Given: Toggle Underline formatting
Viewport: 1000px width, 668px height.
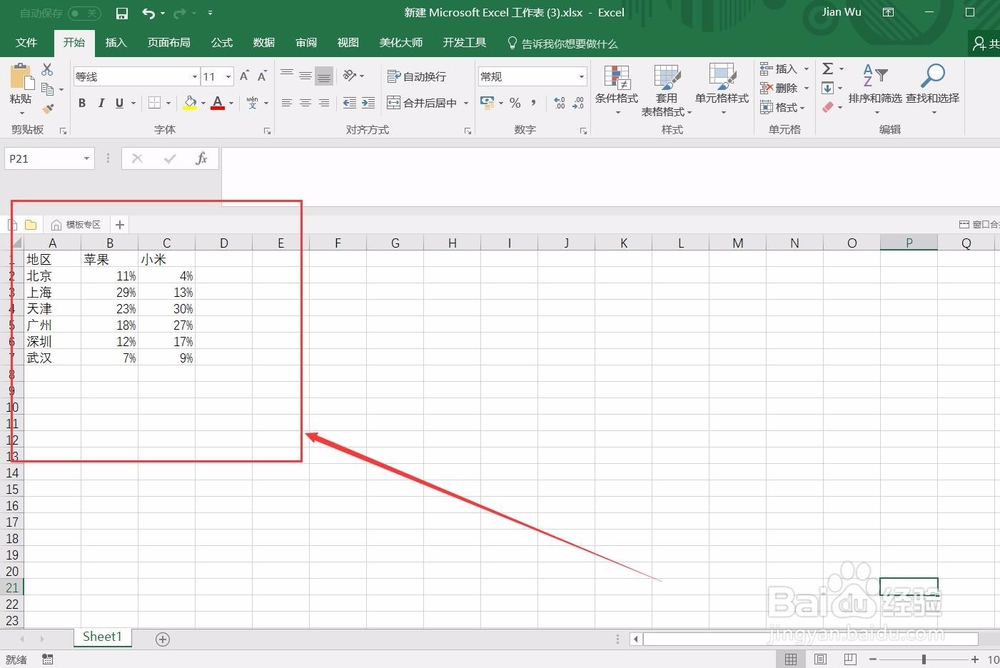Looking at the screenshot, I should point(119,103).
